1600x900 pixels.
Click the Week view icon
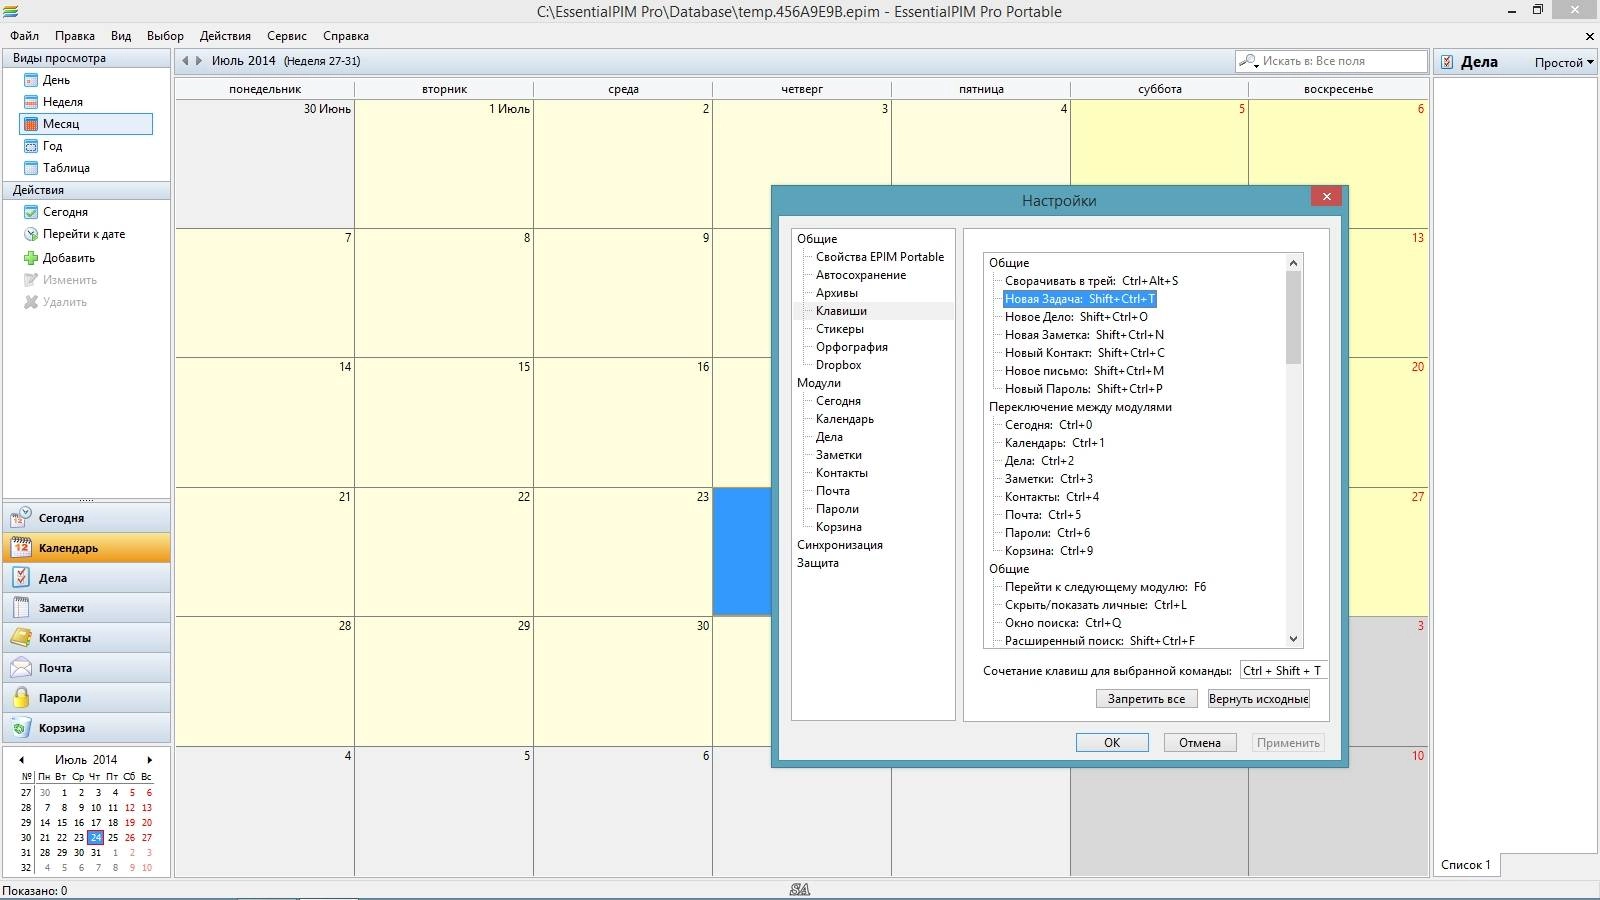(31, 102)
